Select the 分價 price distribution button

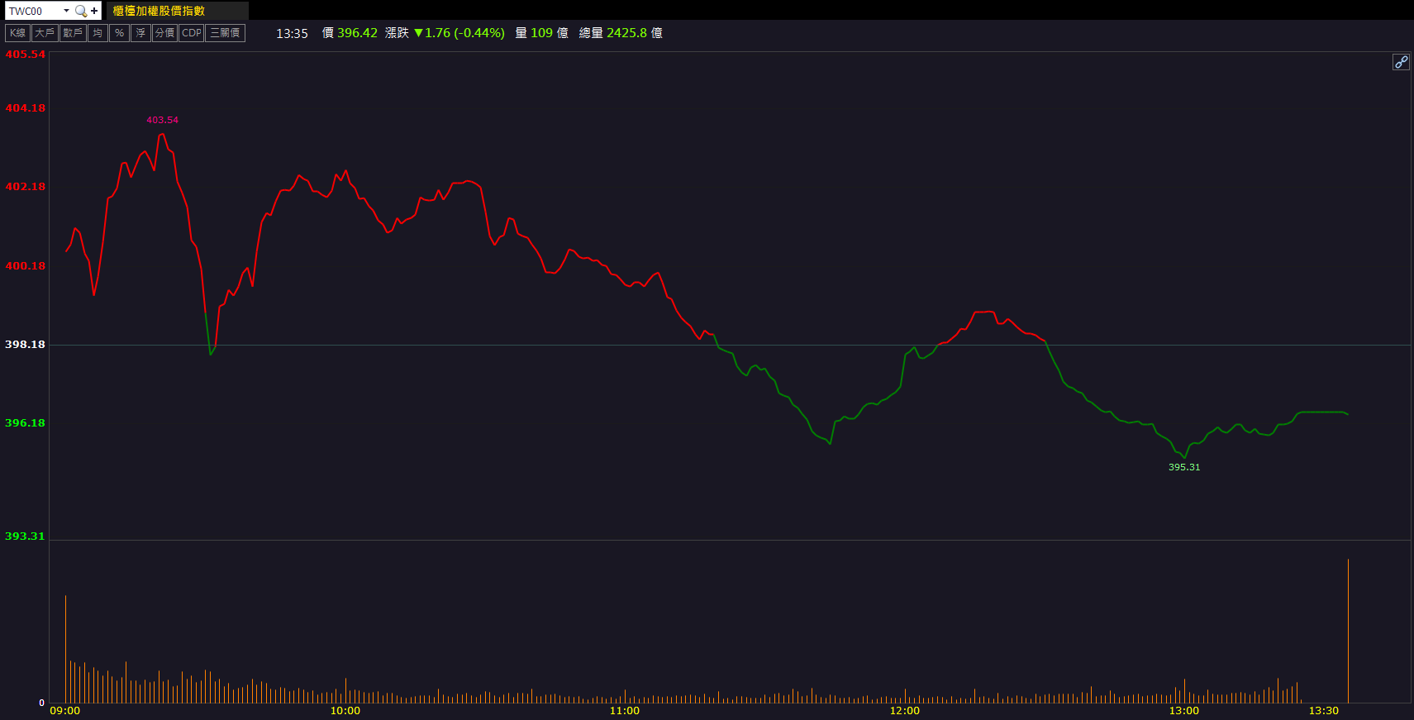click(165, 33)
